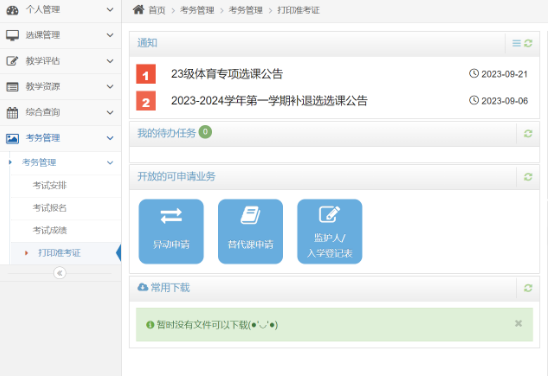Screen dimensions: 549x384
Task: Open the 通知 list menu icon
Action: 516,43
